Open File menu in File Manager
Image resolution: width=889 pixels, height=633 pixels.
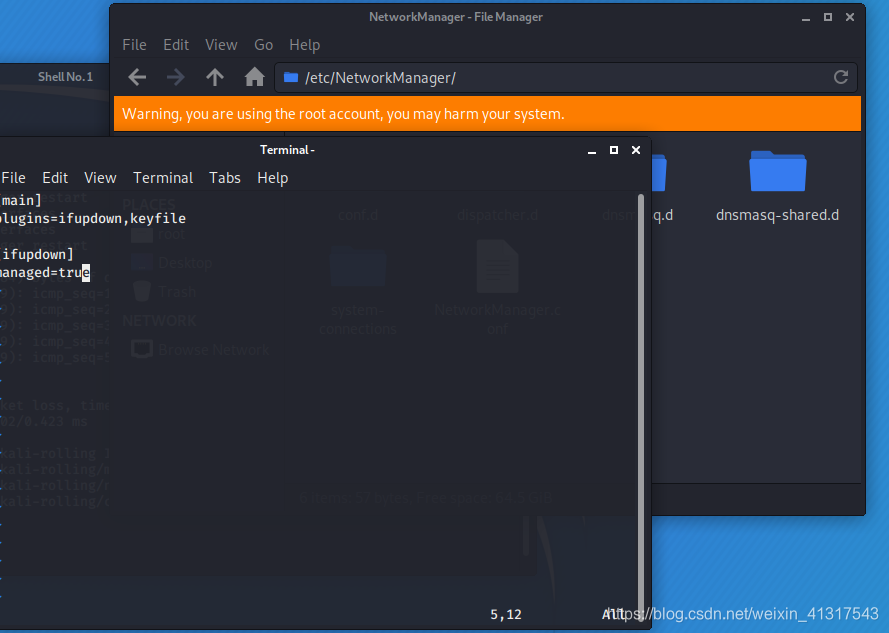134,45
